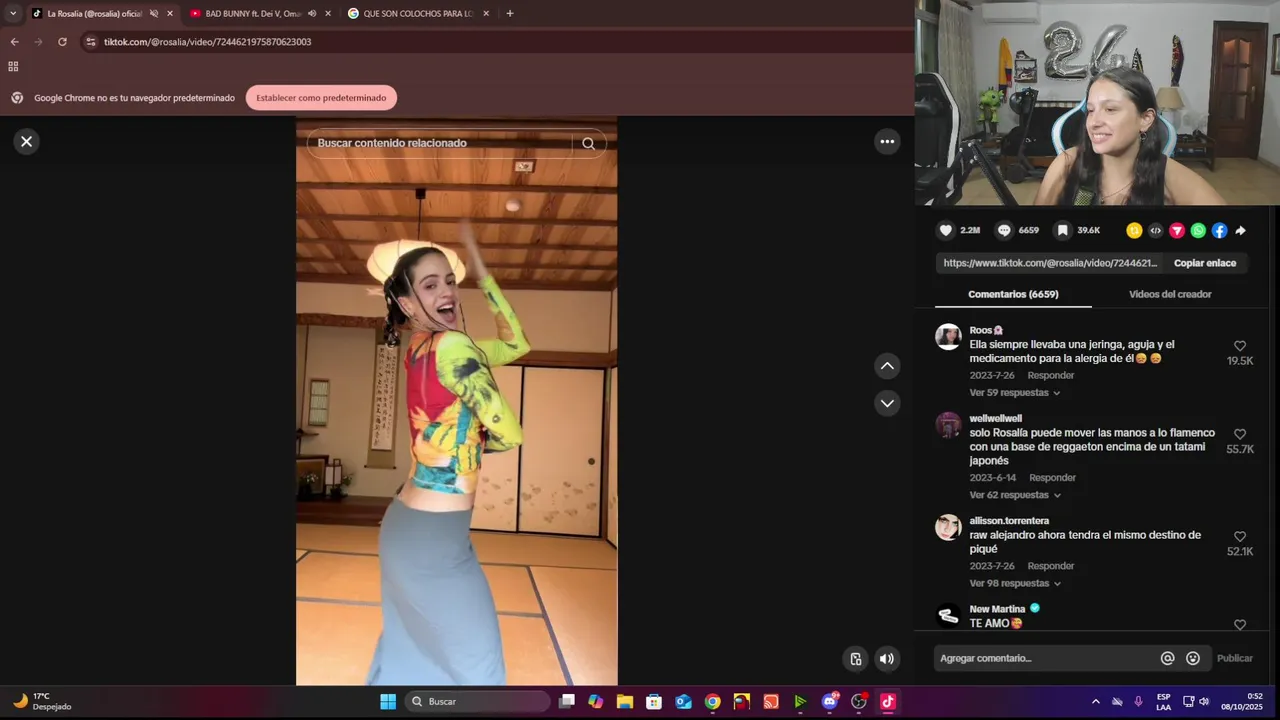The width and height of the screenshot is (1280, 720).
Task: Open the weather widget showing 17°C
Action: (x=42, y=701)
